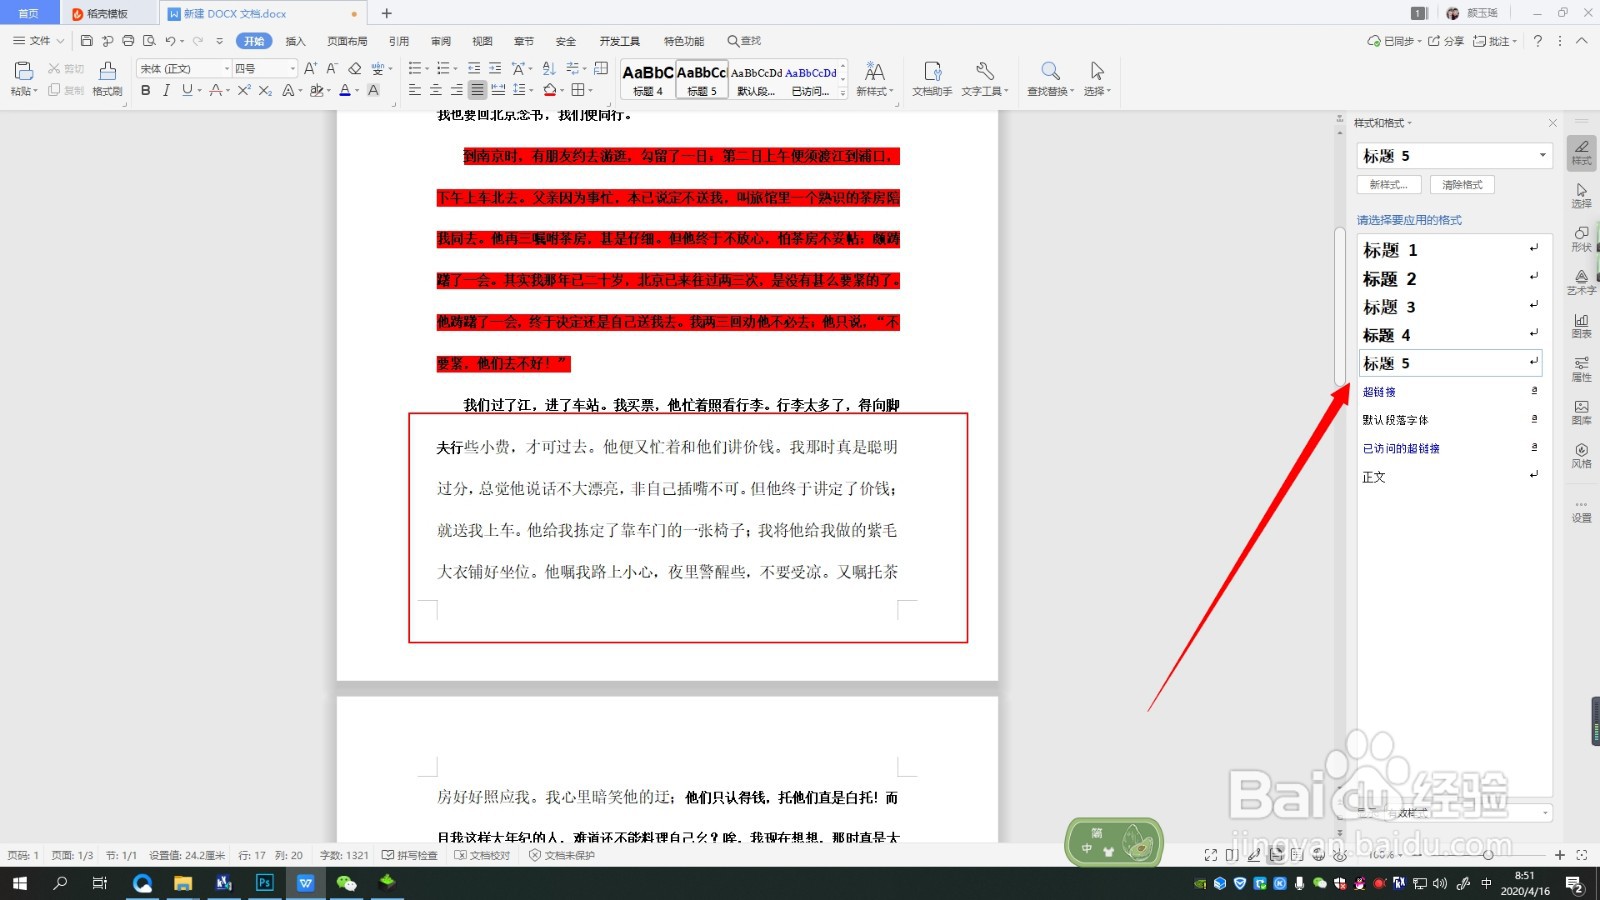
Task: Click the 拼写检查 status bar item
Action: tap(410, 855)
